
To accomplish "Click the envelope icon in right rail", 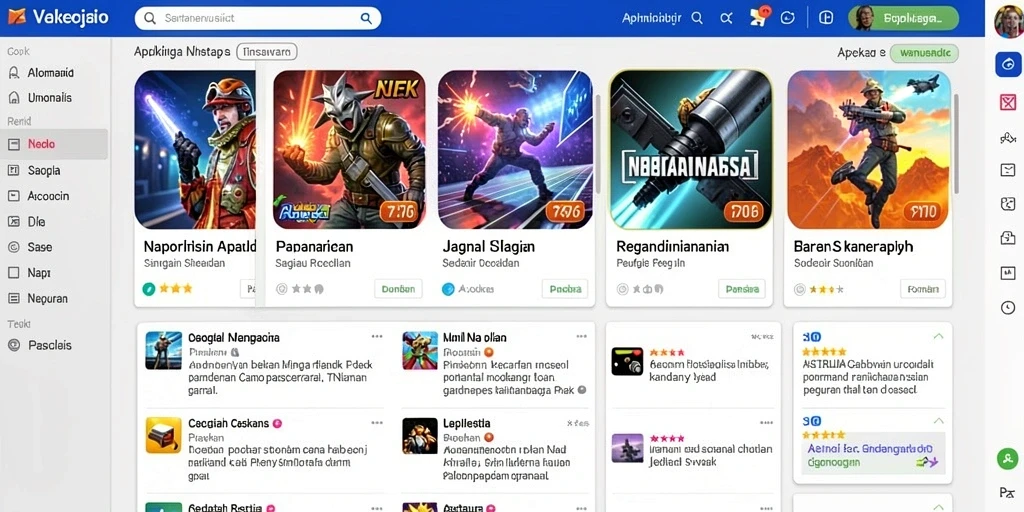I will click(x=1008, y=170).
